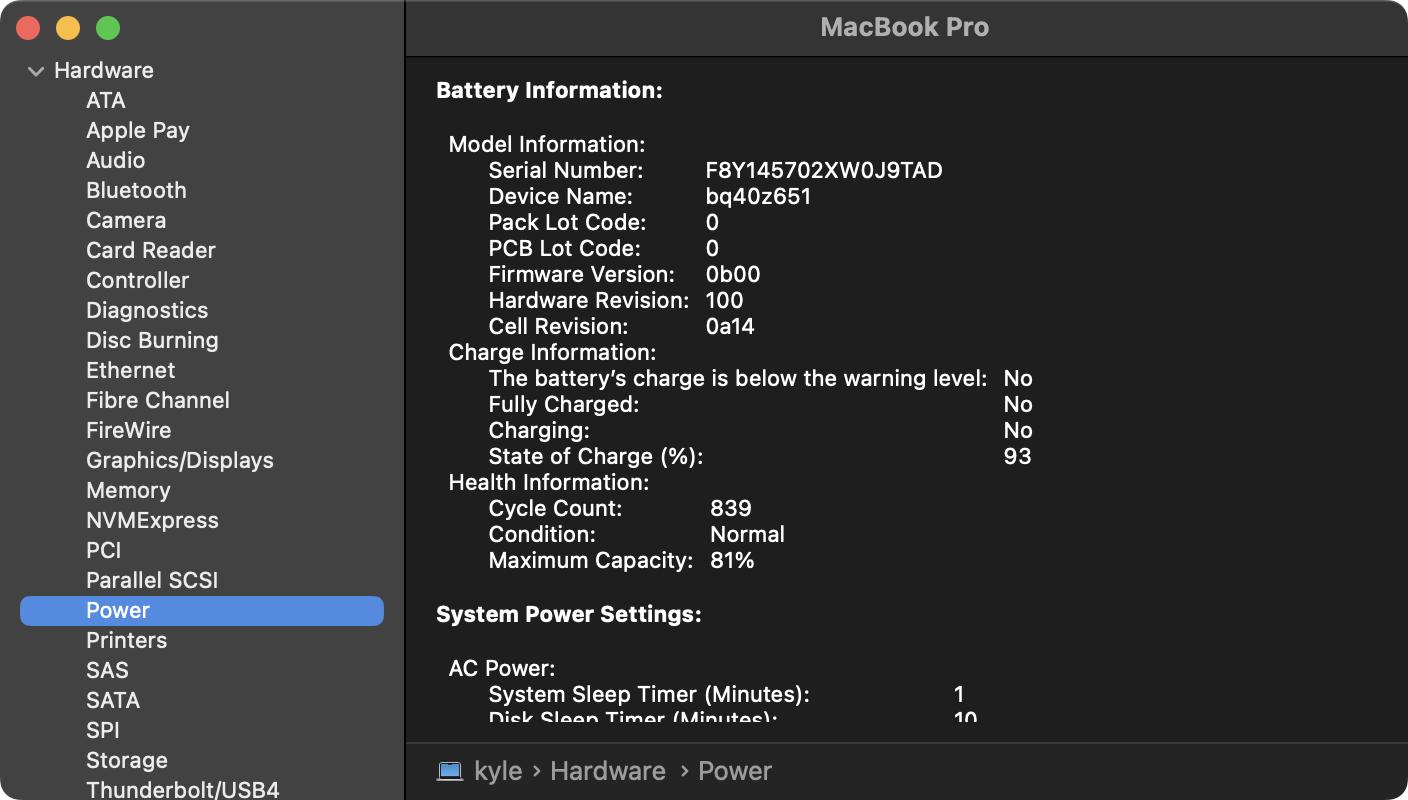Close the System Information window
This screenshot has width=1408, height=800.
click(x=28, y=28)
